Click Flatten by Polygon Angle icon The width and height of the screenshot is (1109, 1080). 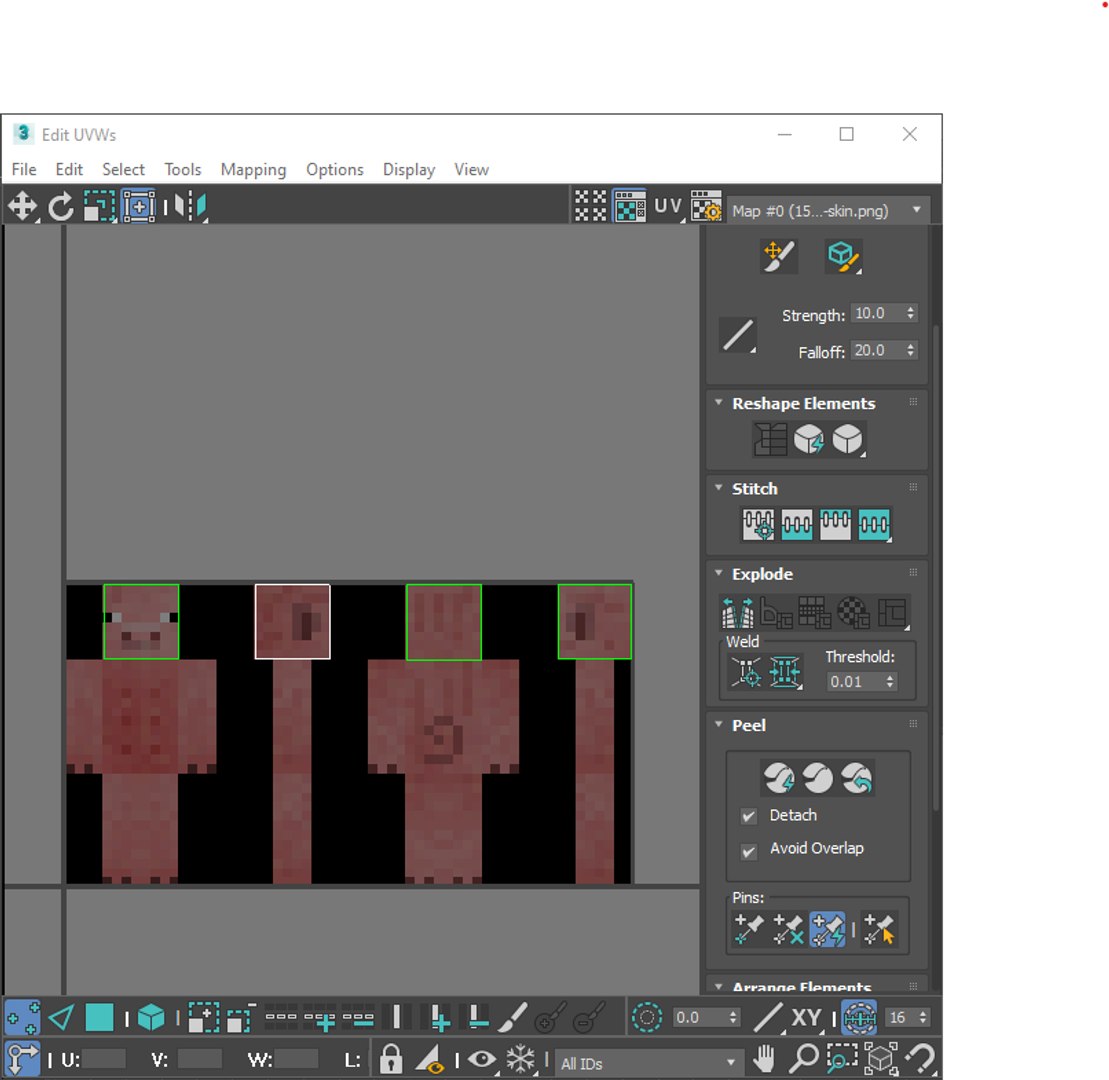click(776, 612)
